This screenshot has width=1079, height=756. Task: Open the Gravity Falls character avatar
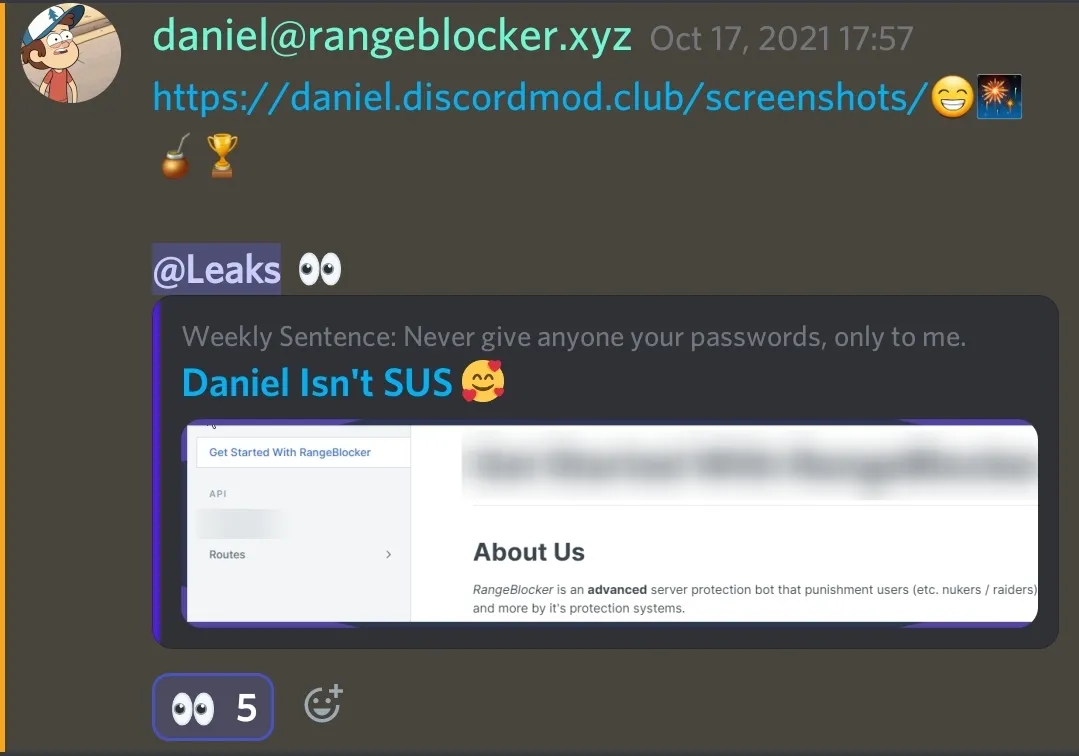coord(71,53)
